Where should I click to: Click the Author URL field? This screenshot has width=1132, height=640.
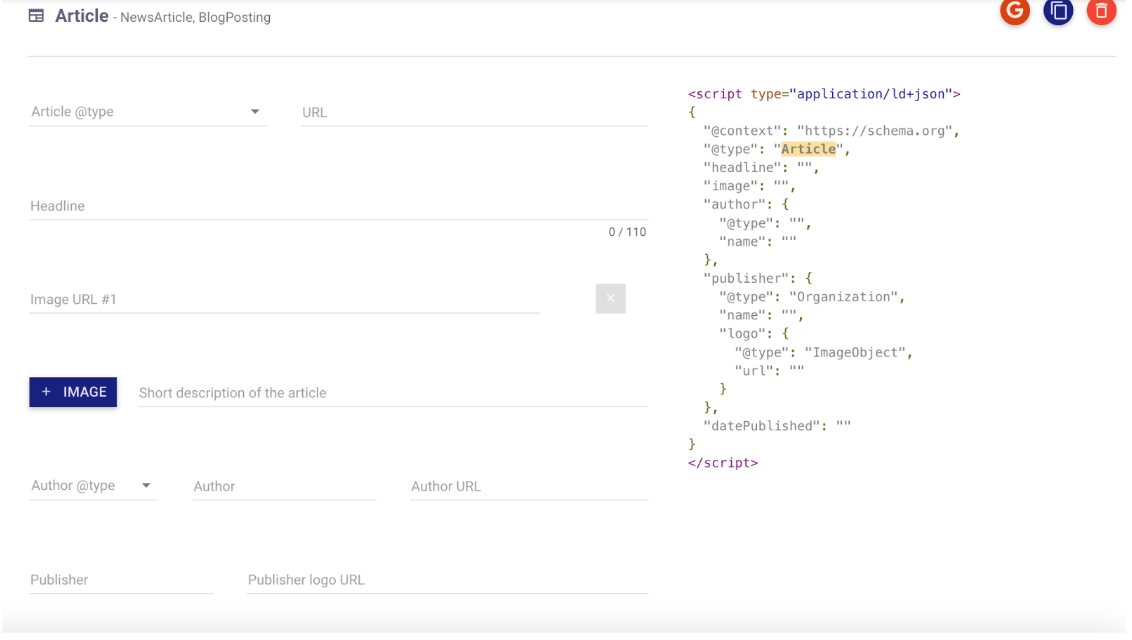(x=529, y=486)
